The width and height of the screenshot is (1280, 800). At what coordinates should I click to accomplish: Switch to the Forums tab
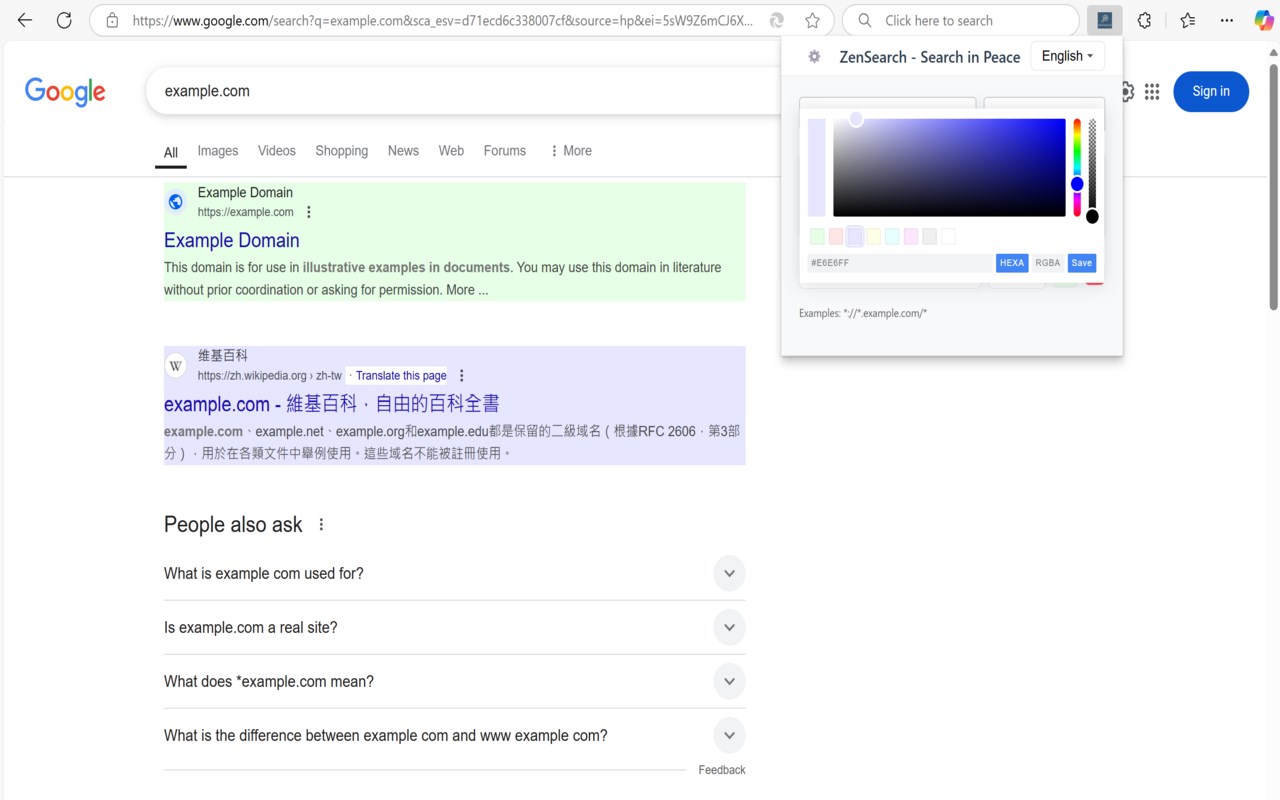(x=505, y=151)
